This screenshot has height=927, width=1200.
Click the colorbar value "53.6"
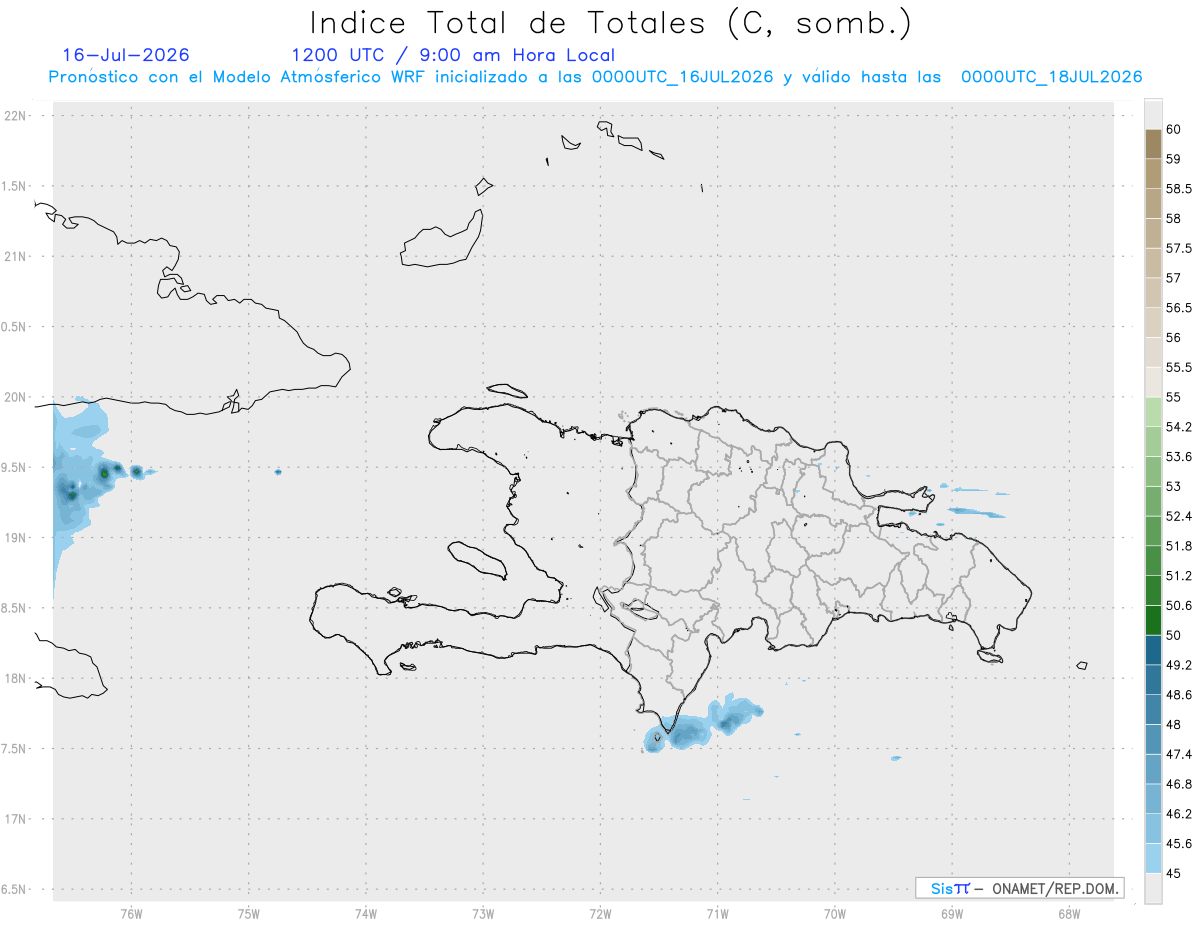pyautogui.click(x=1179, y=457)
